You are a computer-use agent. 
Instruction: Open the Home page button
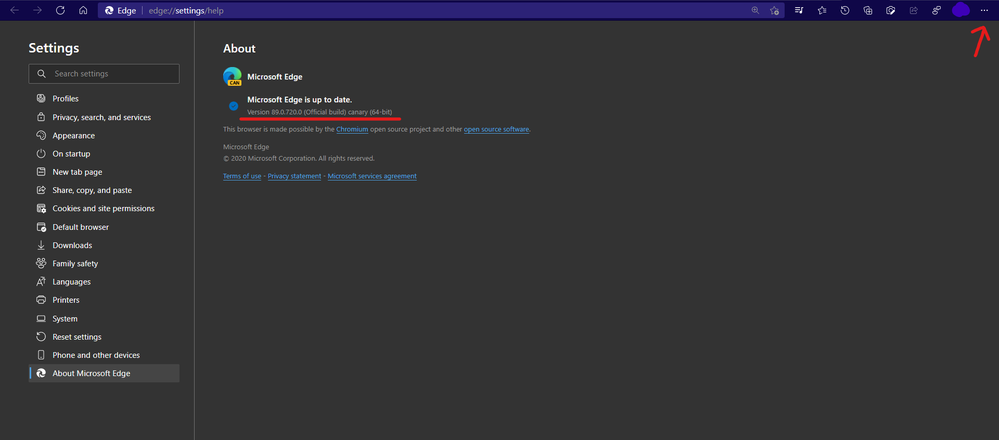[x=83, y=10]
